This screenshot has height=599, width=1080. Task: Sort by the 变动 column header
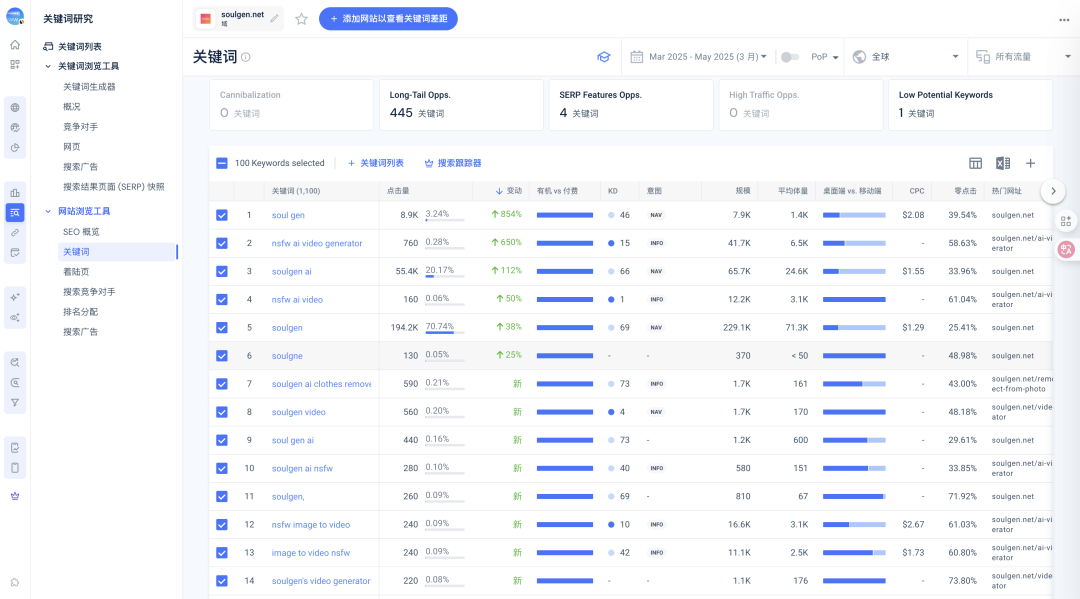click(509, 191)
